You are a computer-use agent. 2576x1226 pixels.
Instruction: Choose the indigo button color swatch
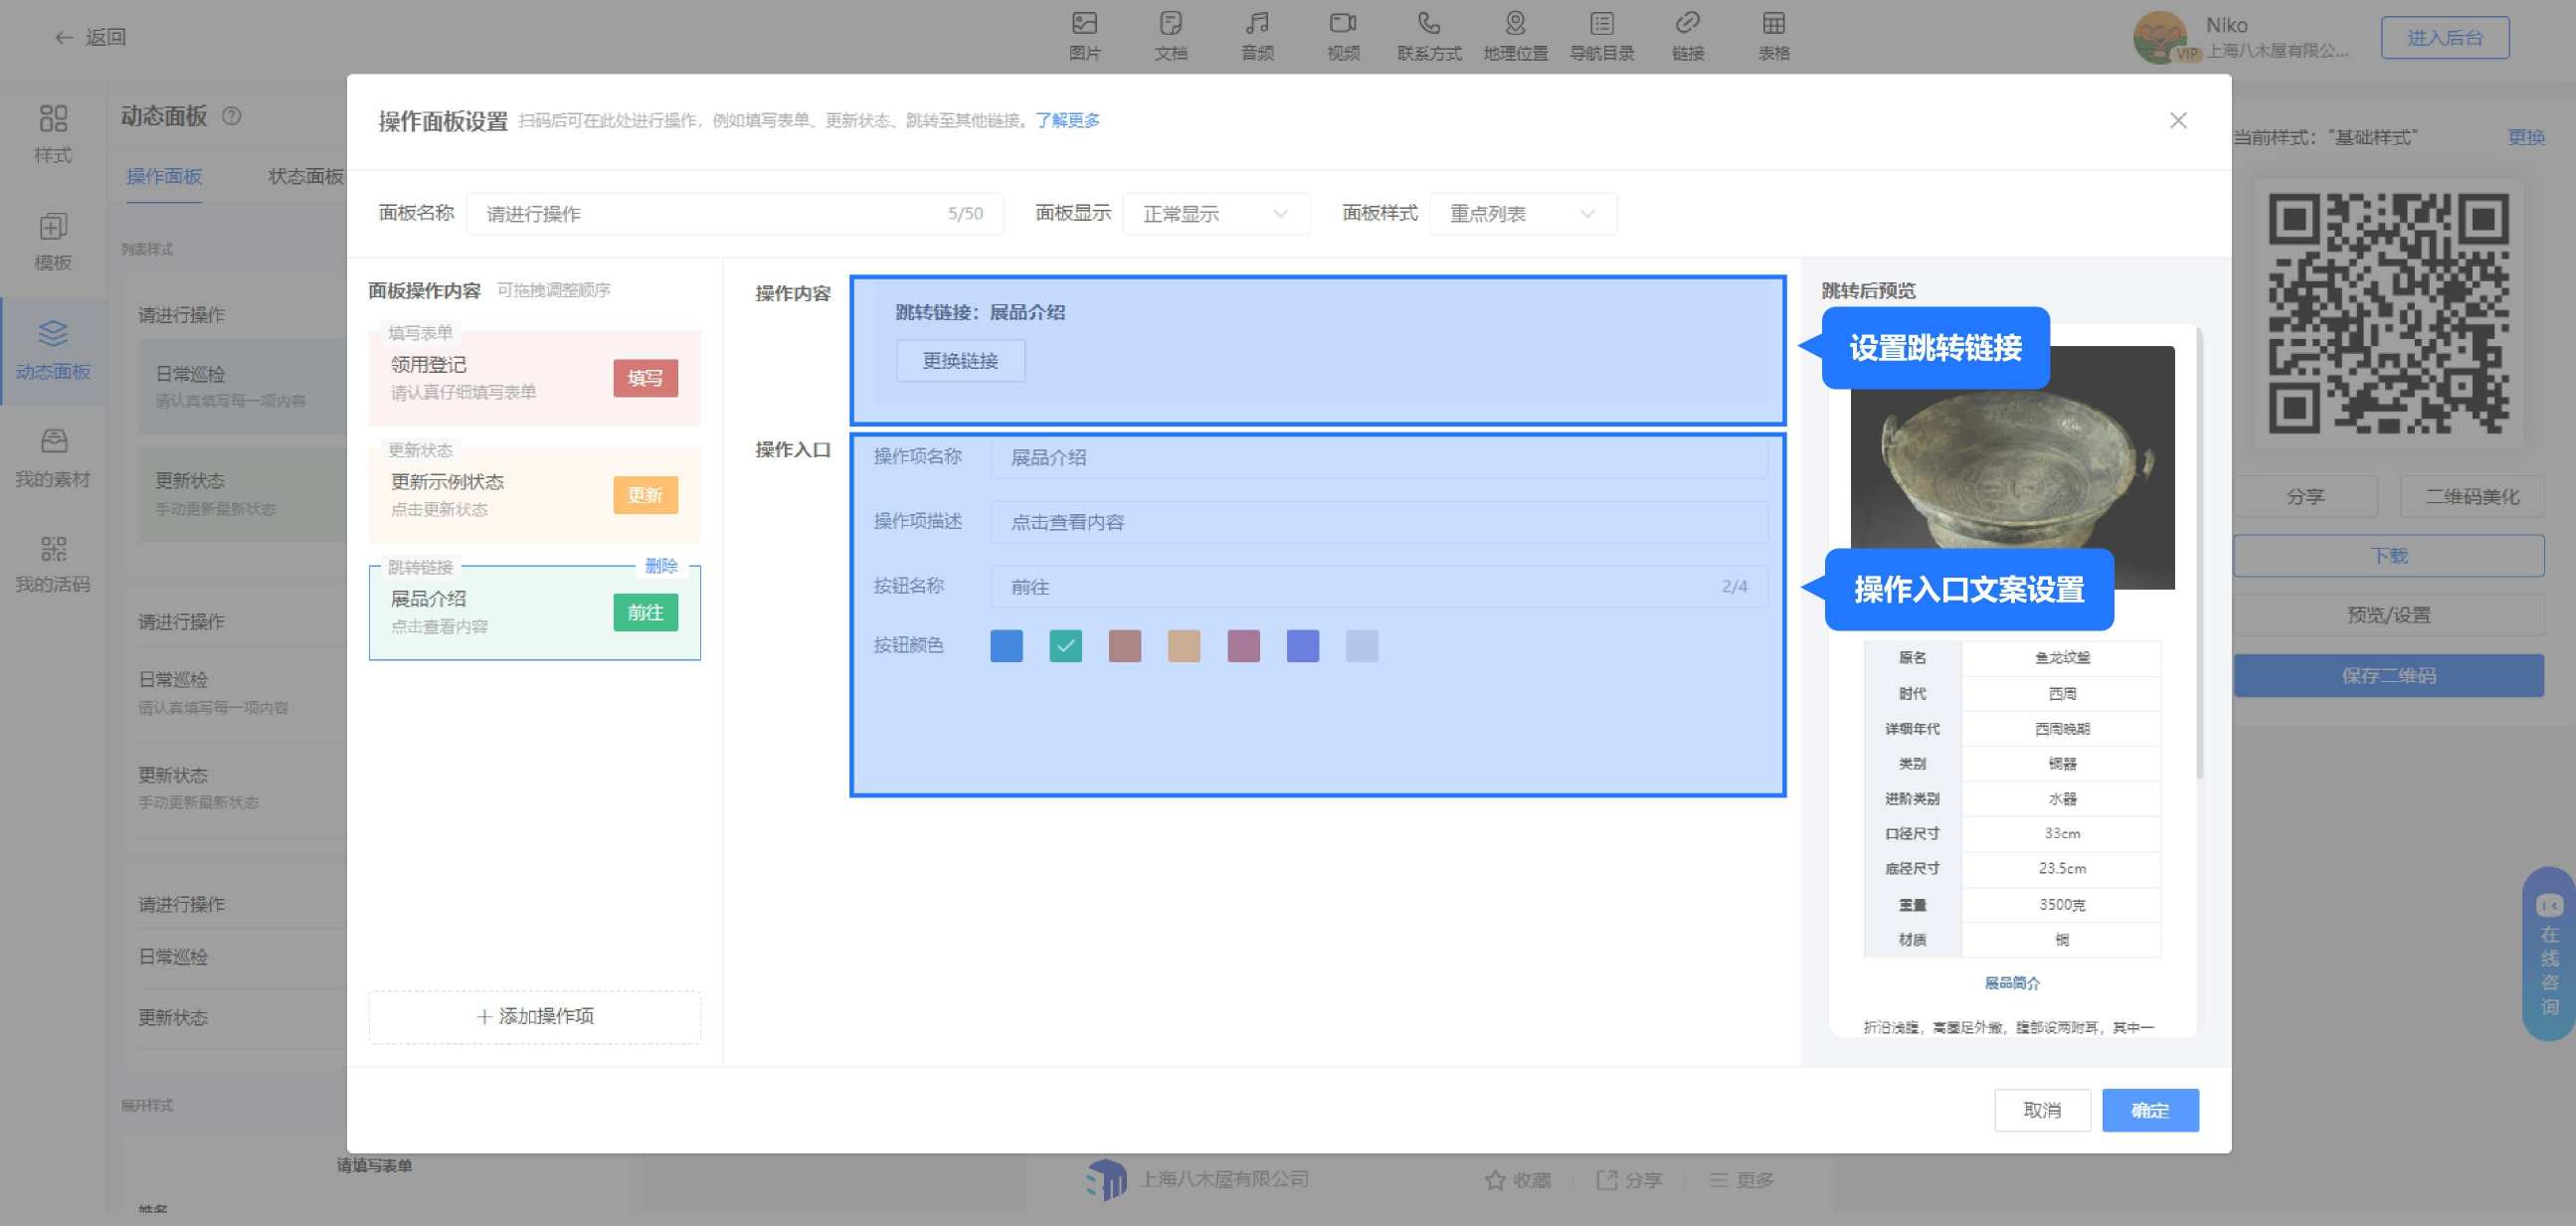coord(1302,646)
